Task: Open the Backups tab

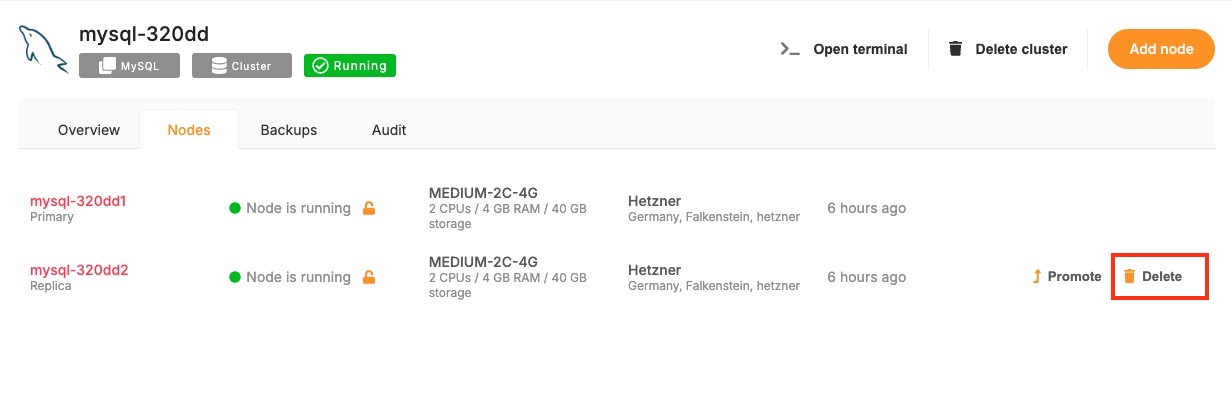Action: click(x=289, y=130)
